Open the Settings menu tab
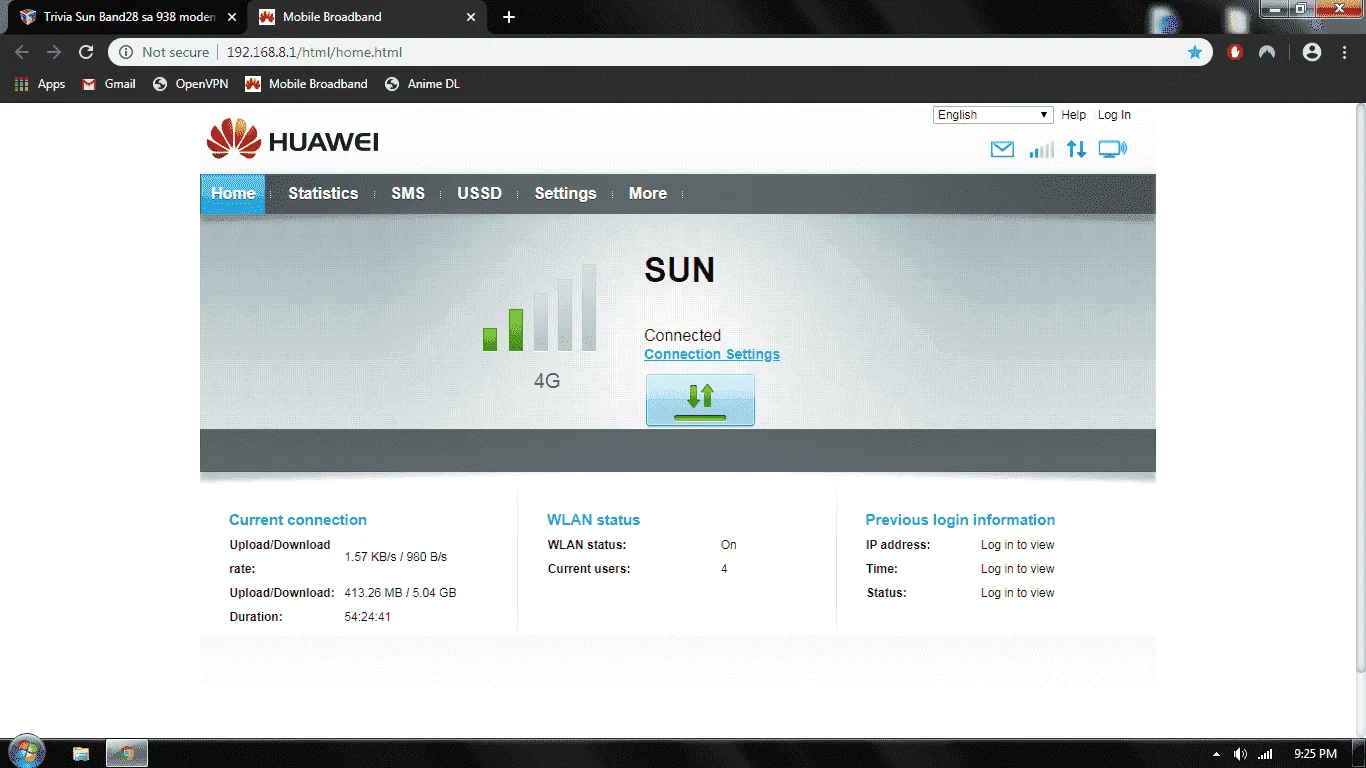Image resolution: width=1366 pixels, height=768 pixels. tap(565, 194)
